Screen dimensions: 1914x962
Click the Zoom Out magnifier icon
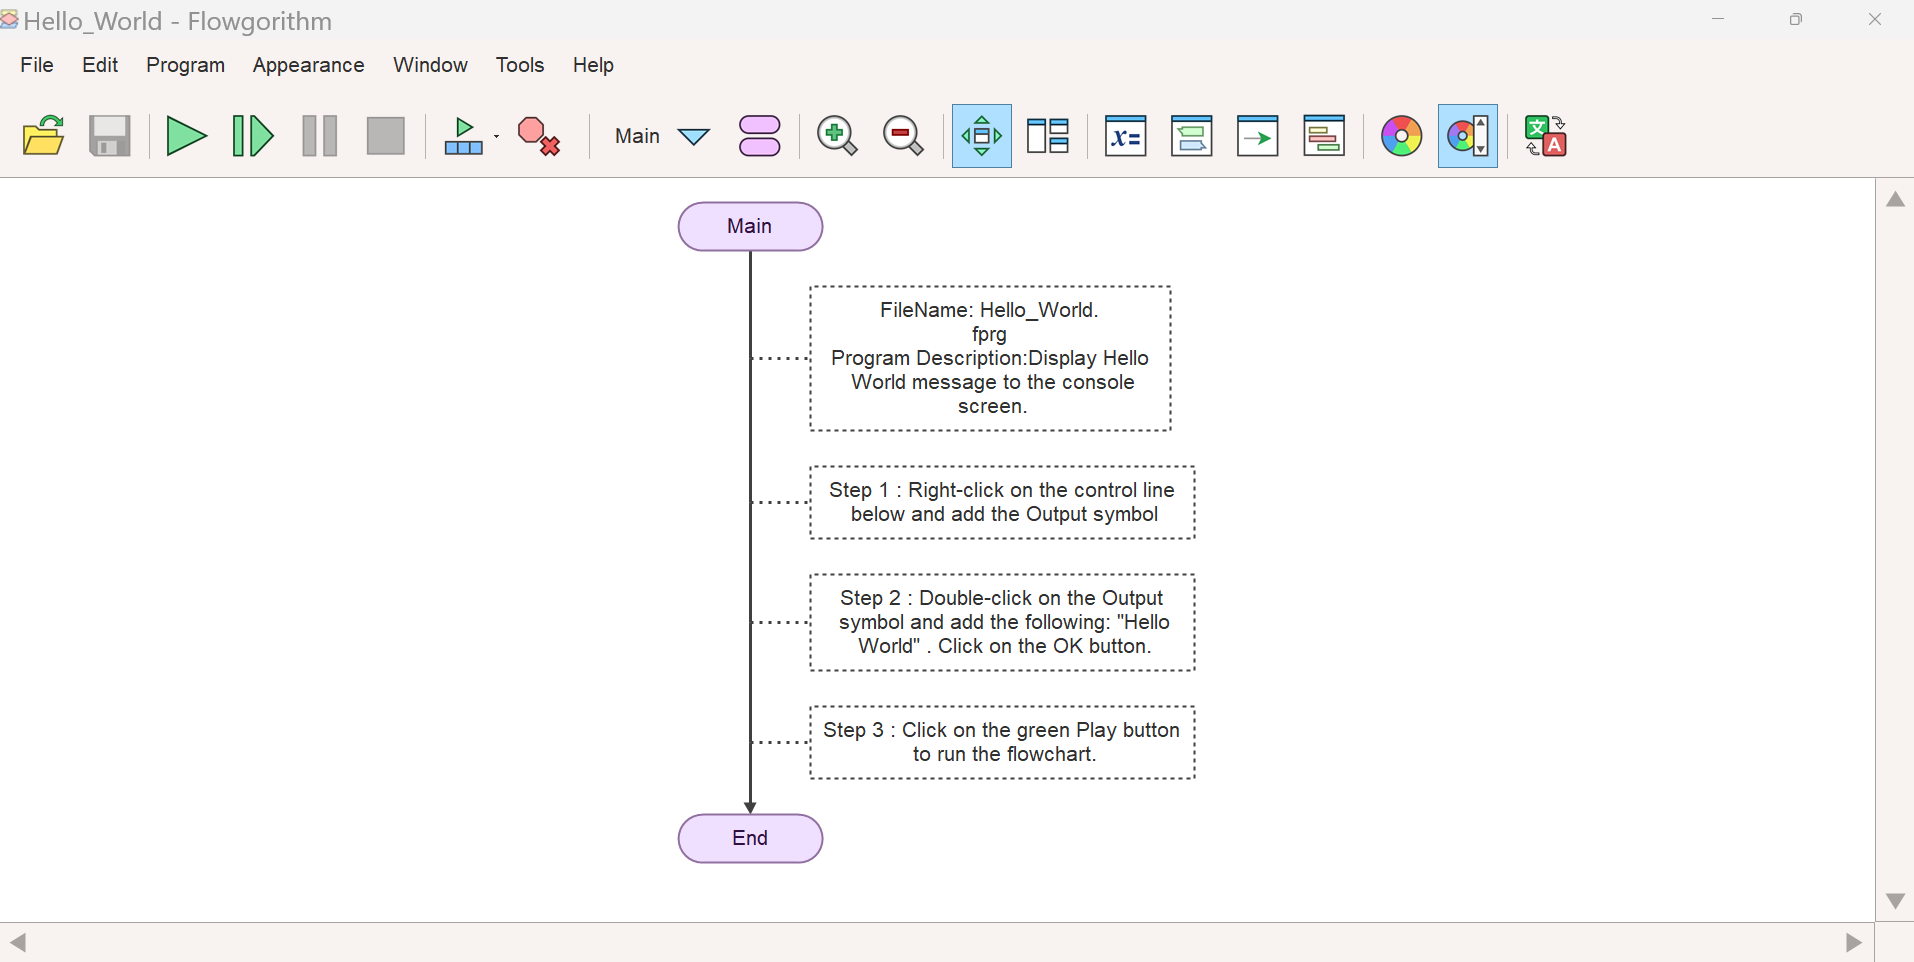click(x=903, y=136)
